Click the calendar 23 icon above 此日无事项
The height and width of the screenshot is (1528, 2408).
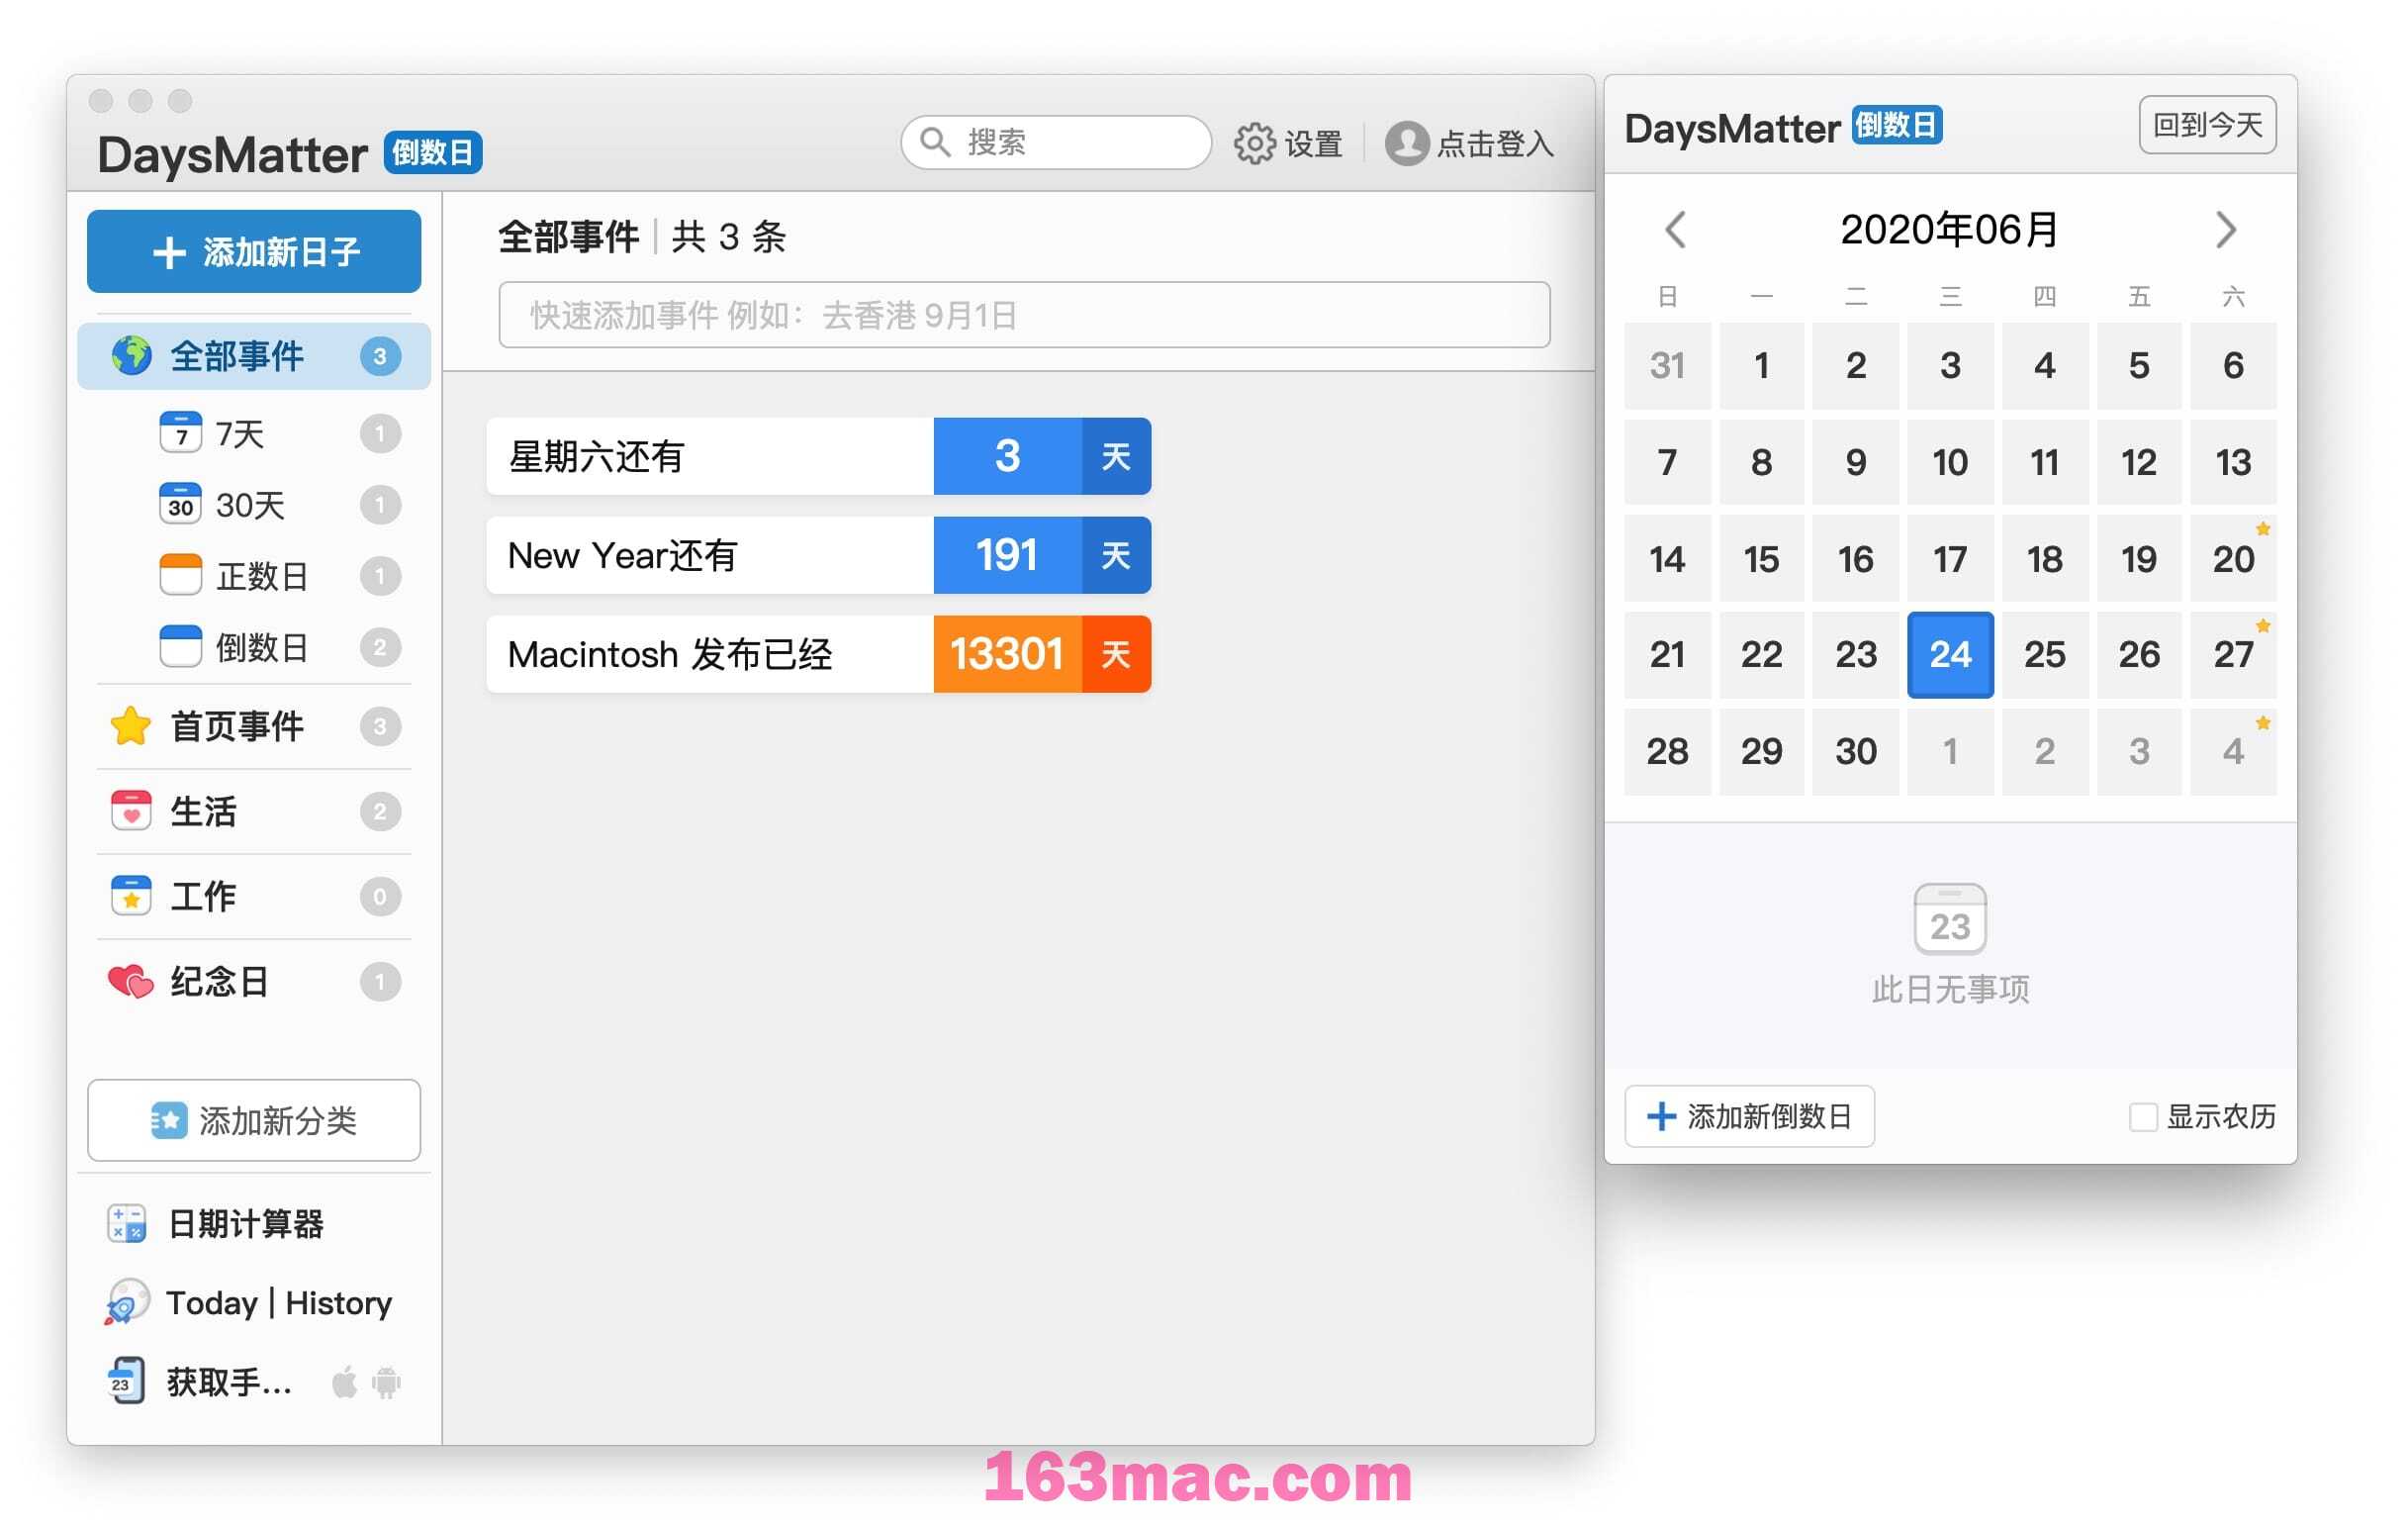1950,919
